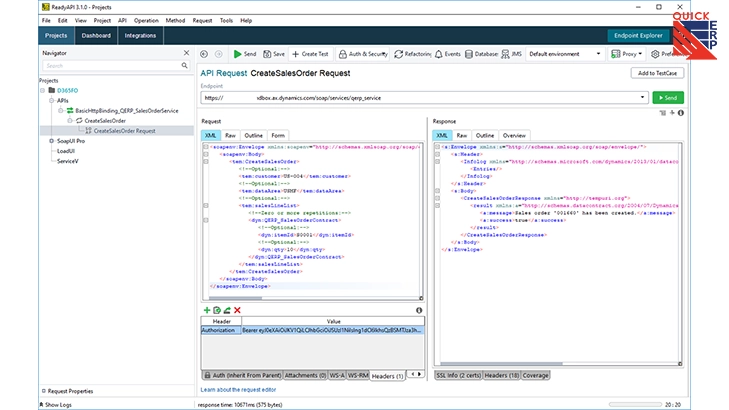Open the Edit menu
The width and height of the screenshot is (729, 410).
point(62,20)
